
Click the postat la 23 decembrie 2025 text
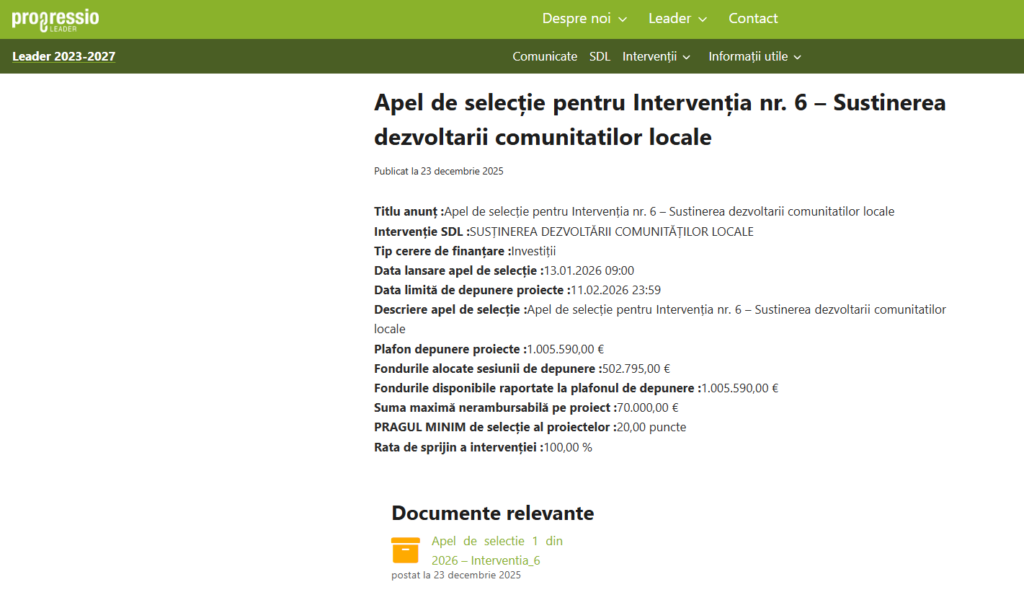point(456,575)
